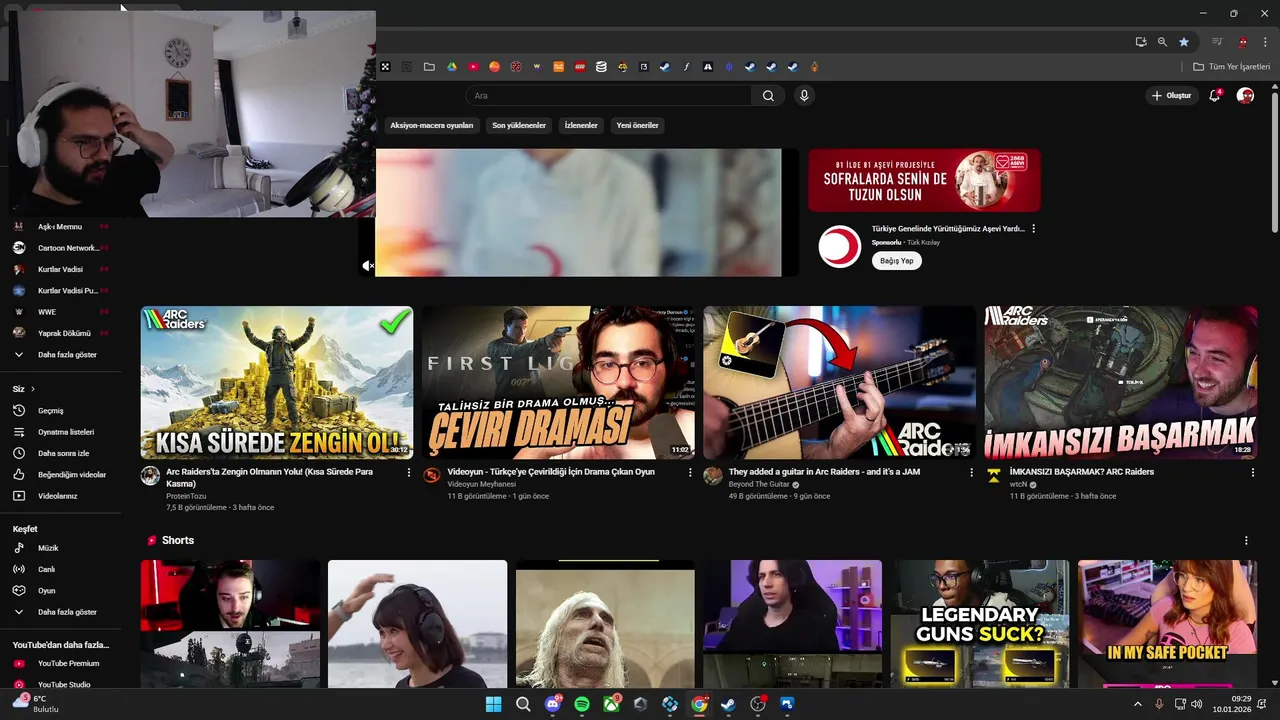This screenshot has height=720, width=1280.
Task: Expand the Siz section chevron
Action: (x=32, y=389)
